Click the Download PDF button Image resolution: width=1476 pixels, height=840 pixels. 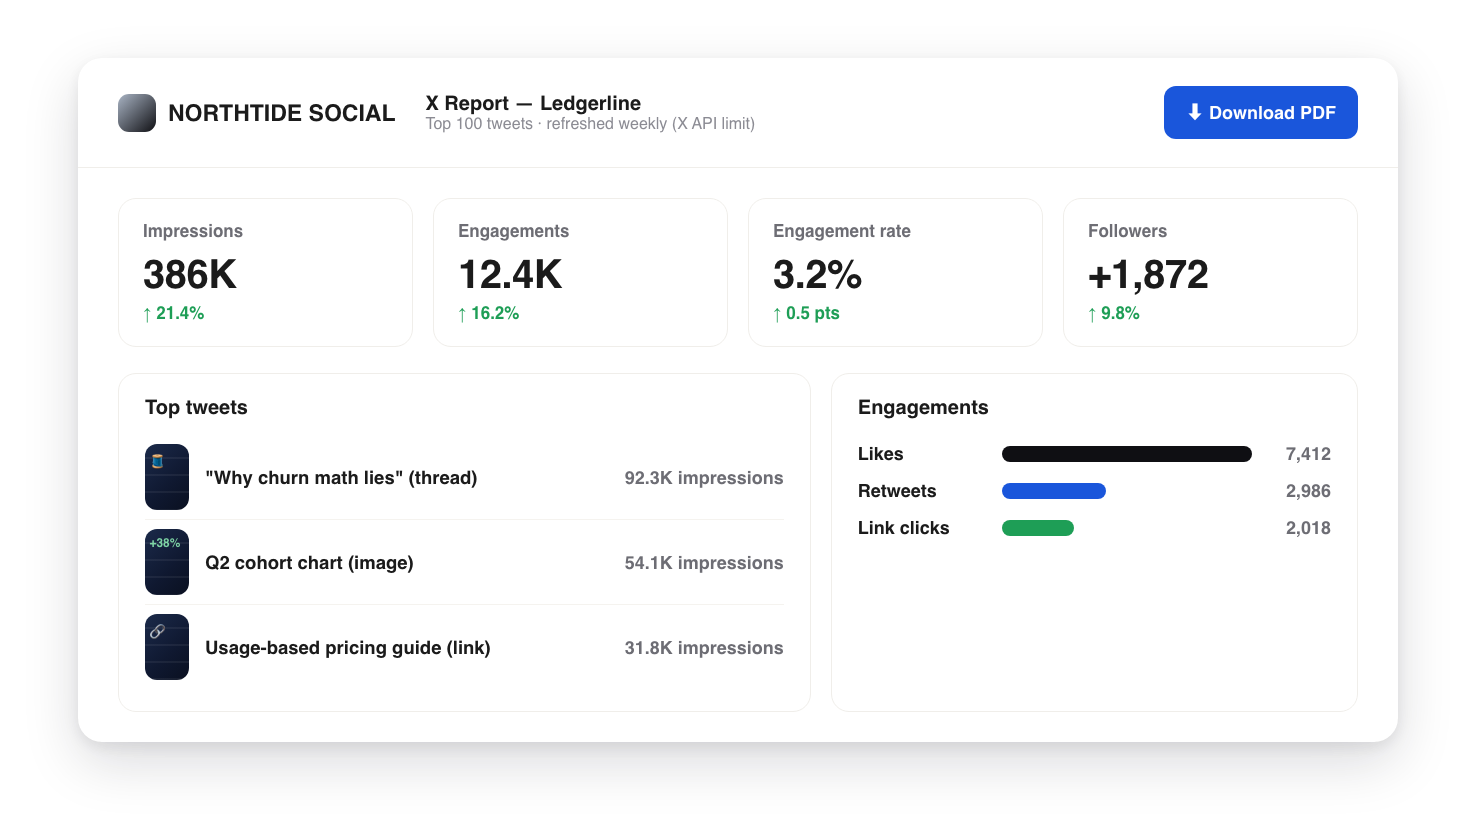click(1260, 112)
